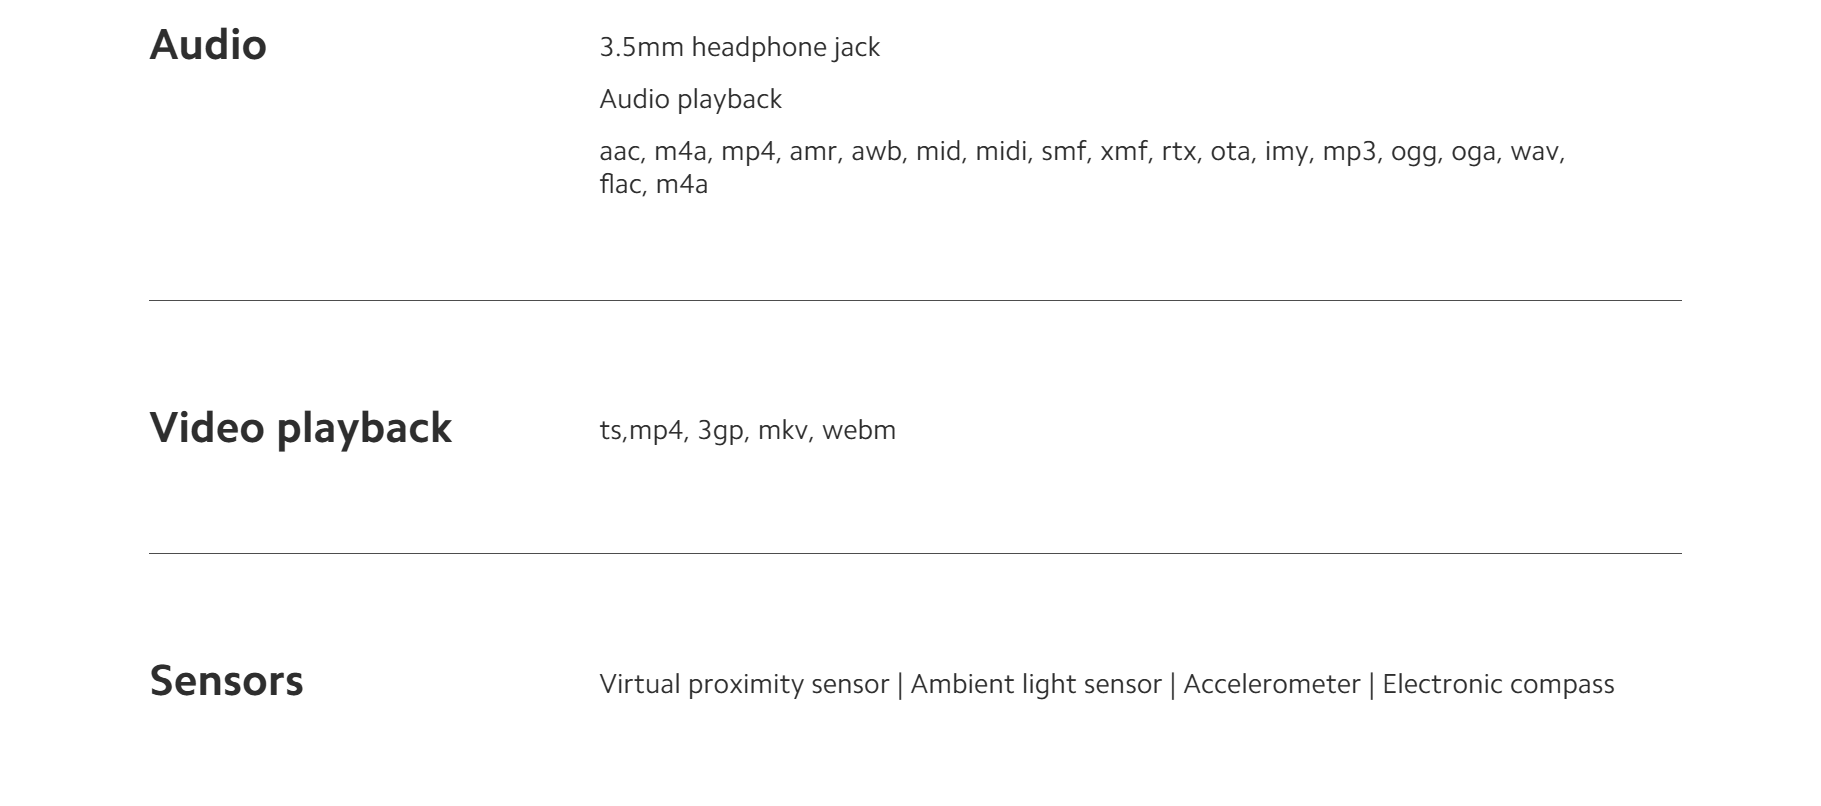The image size is (1821, 806).
Task: Click the 3gp video format
Action: pos(720,430)
